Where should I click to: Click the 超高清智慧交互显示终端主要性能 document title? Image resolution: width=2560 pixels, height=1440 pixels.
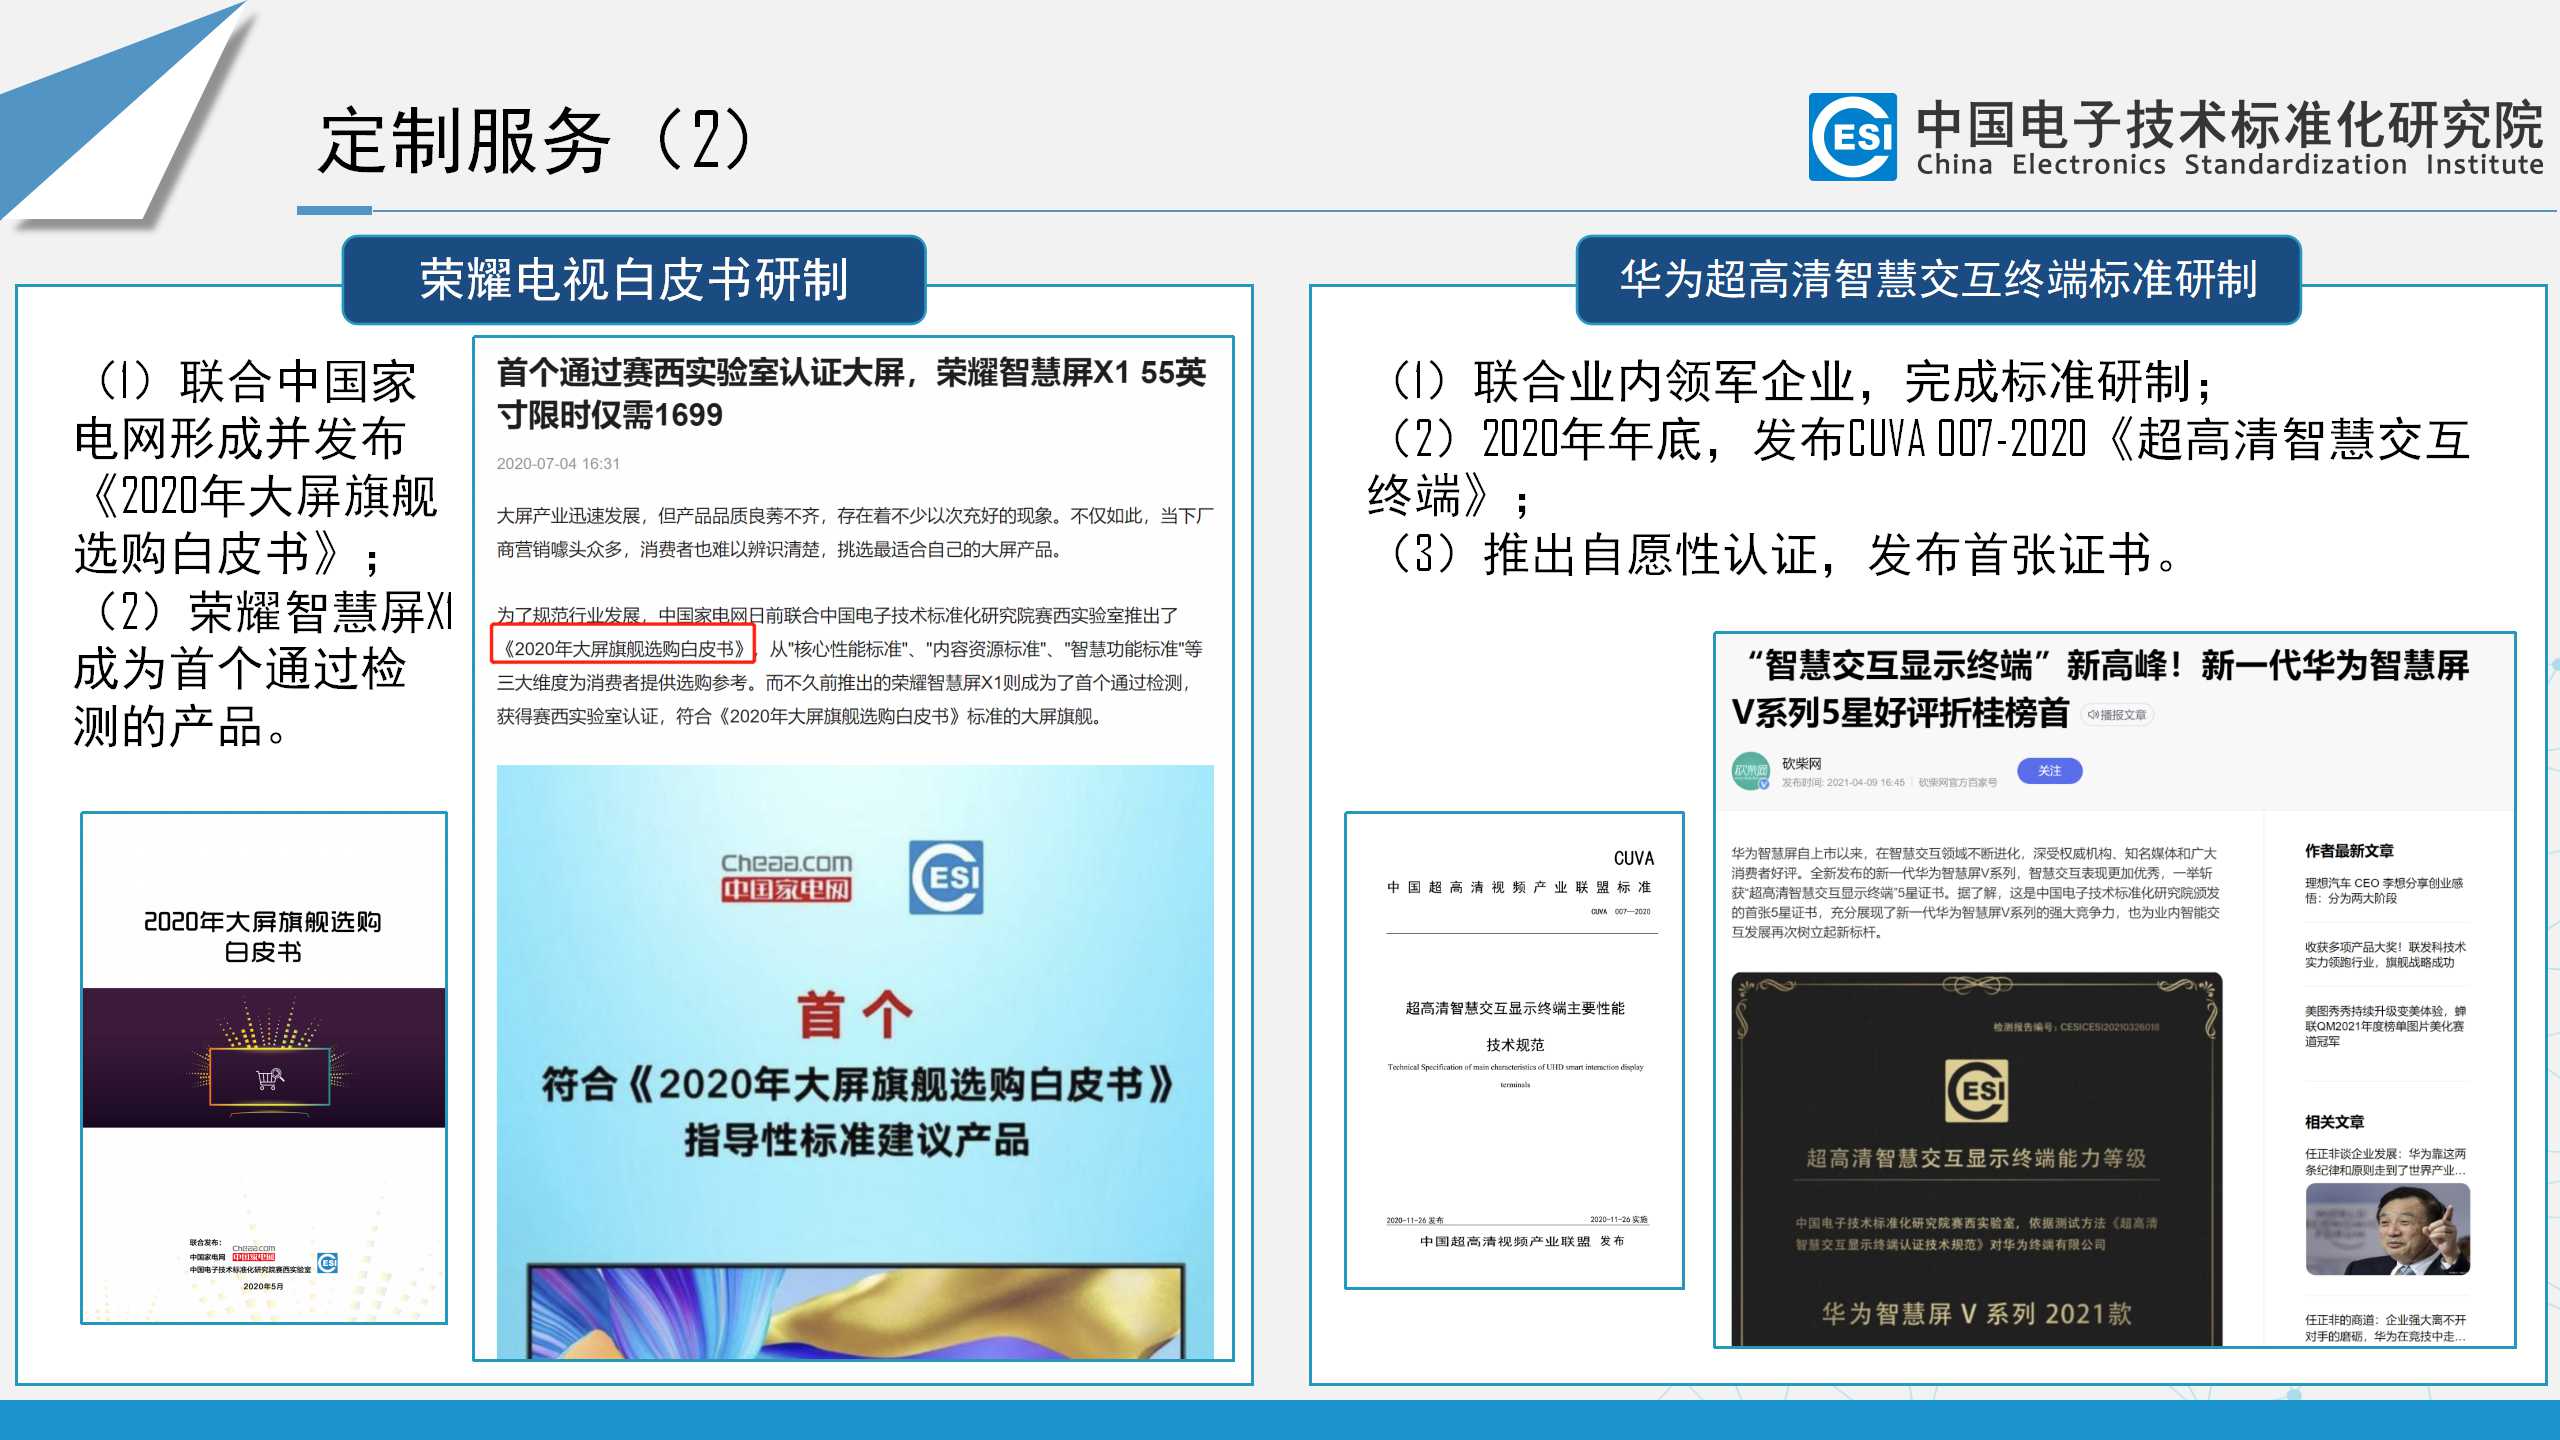(x=1514, y=1008)
